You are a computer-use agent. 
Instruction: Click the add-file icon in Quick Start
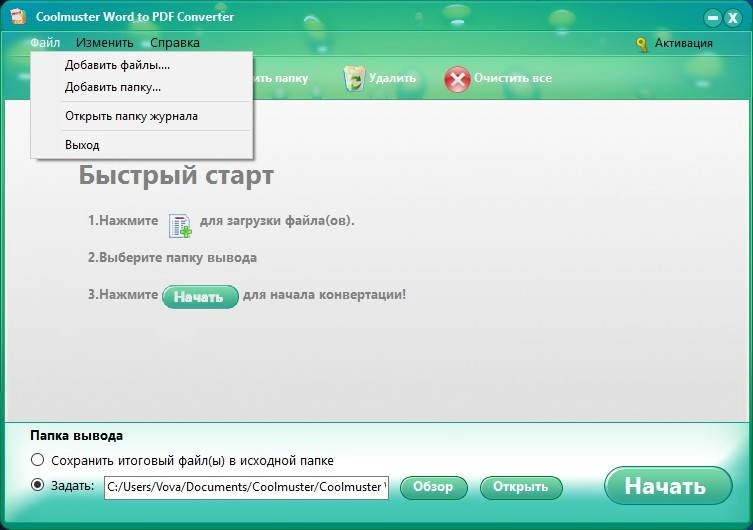coord(180,226)
